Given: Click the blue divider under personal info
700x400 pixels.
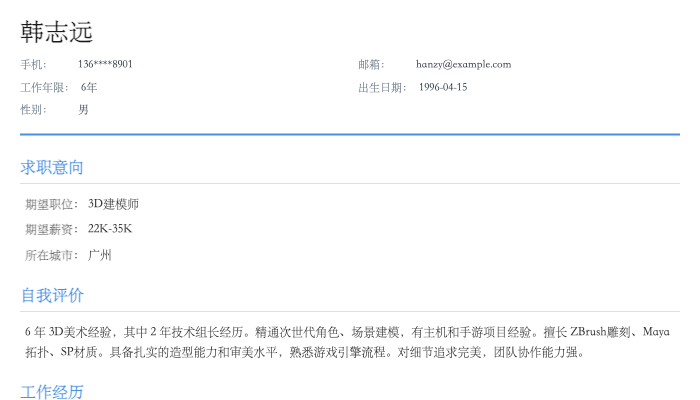Looking at the screenshot, I should click(350, 134).
